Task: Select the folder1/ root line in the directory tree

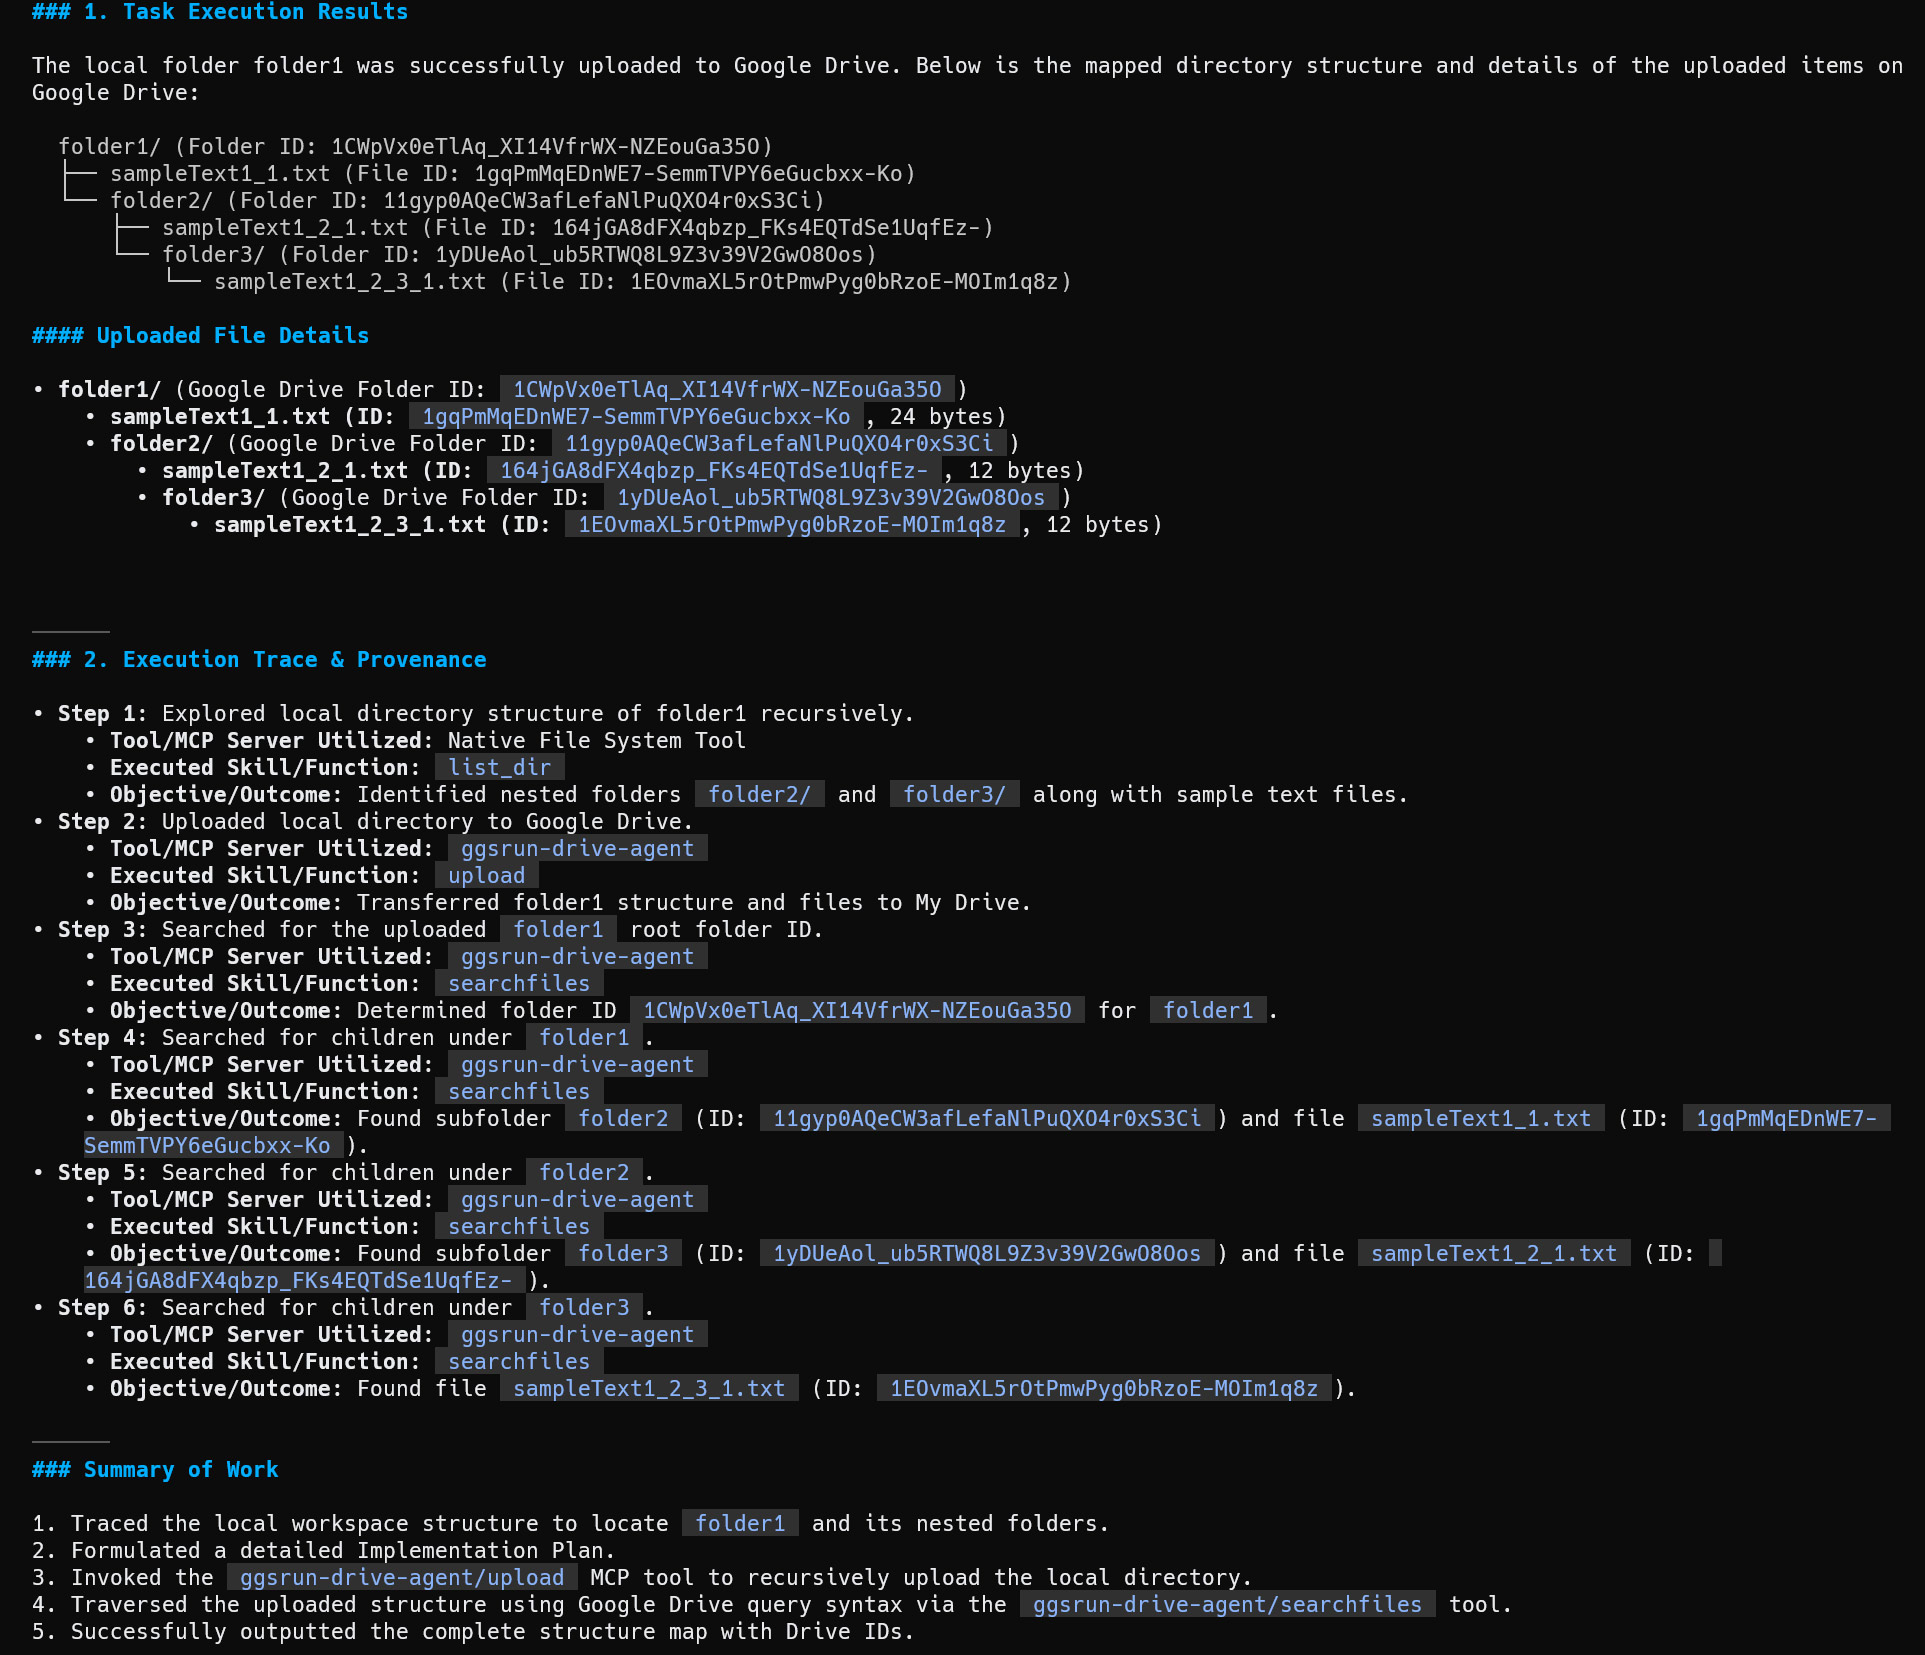Action: pyautogui.click(x=415, y=147)
